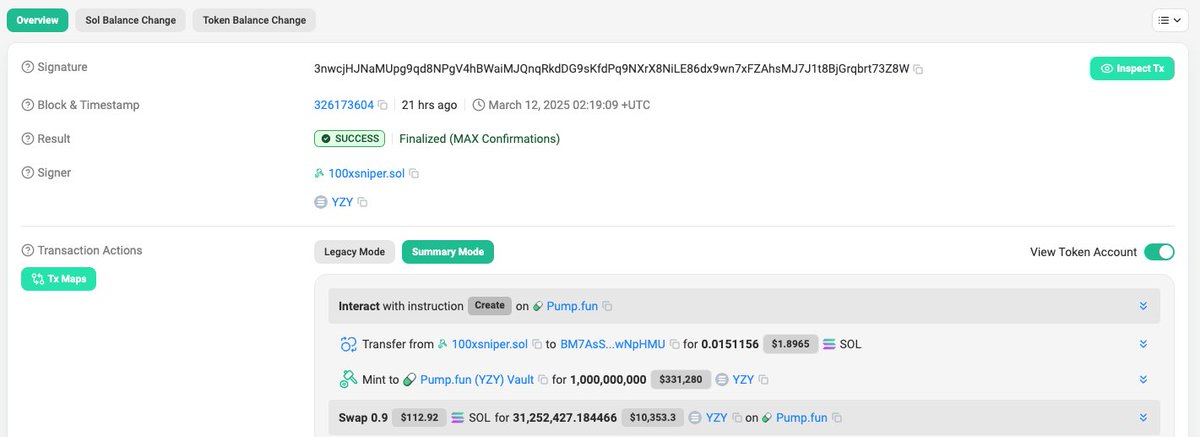Click the '21 hrs ago' text

(430, 105)
